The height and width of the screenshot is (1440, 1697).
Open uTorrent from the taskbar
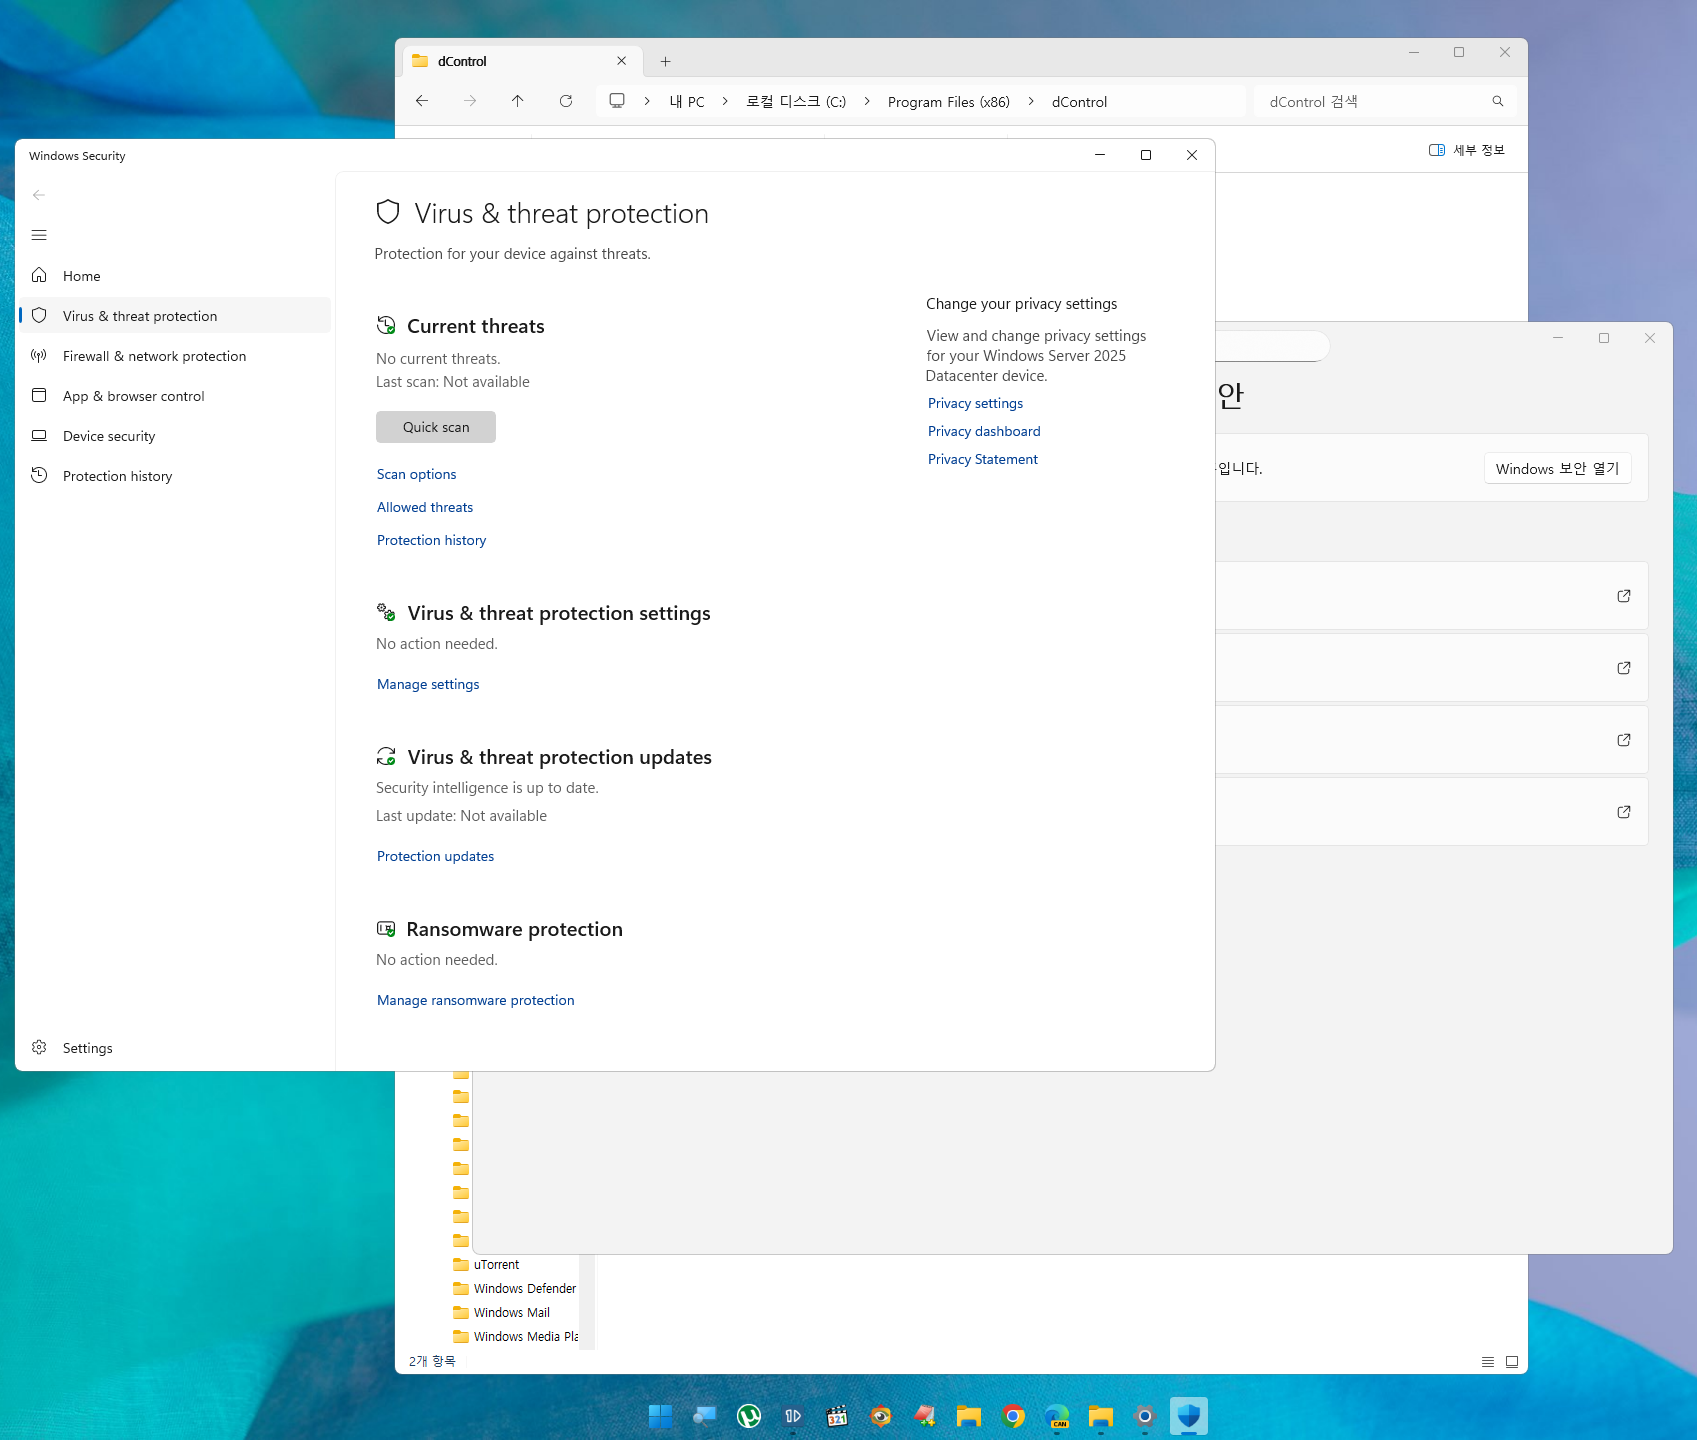749,1416
